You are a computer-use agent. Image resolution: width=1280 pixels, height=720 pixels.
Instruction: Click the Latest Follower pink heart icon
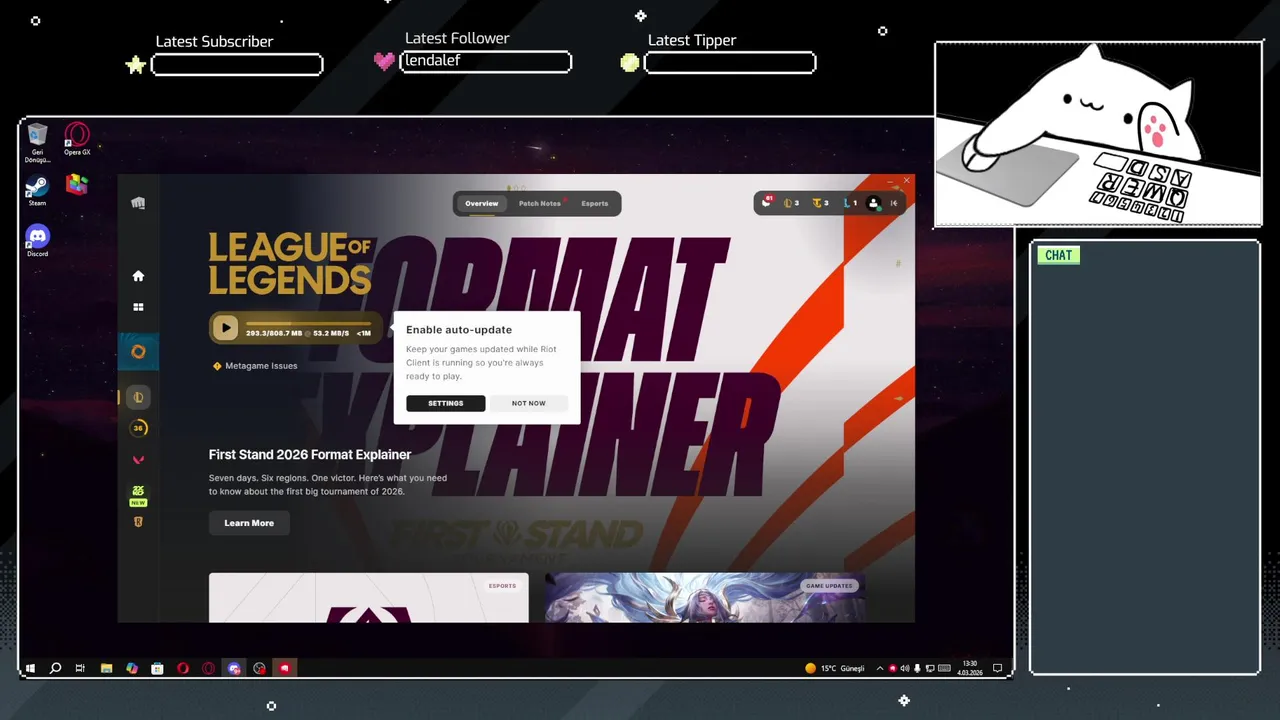pos(384,61)
